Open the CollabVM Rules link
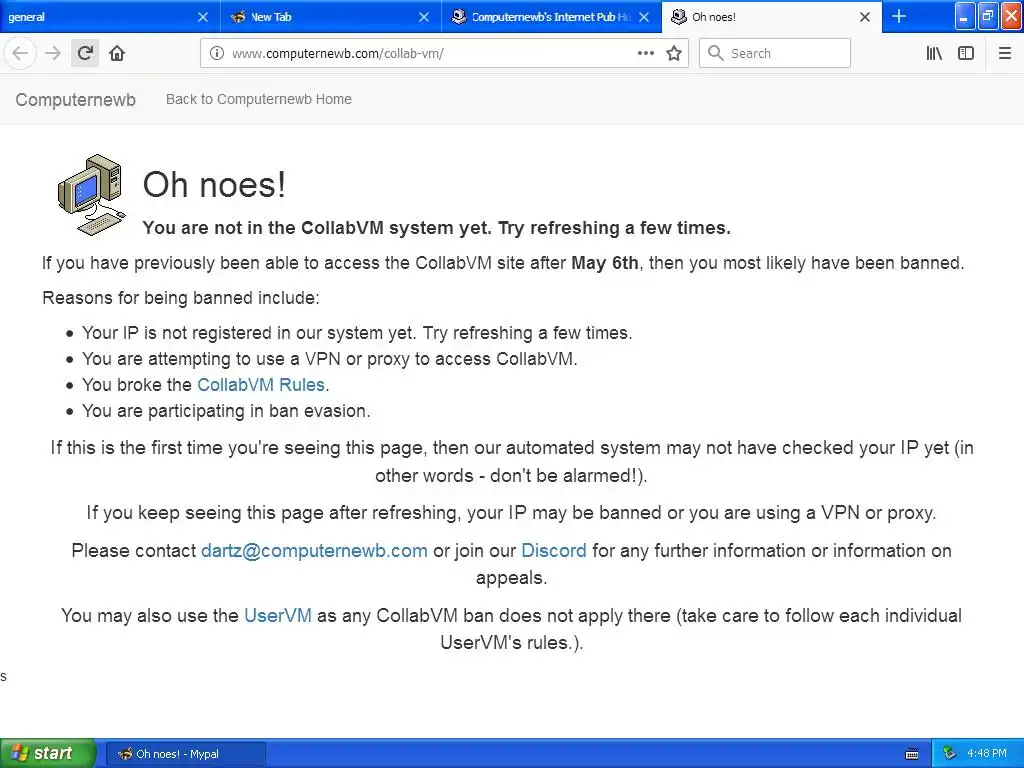This screenshot has height=768, width=1024. [261, 385]
